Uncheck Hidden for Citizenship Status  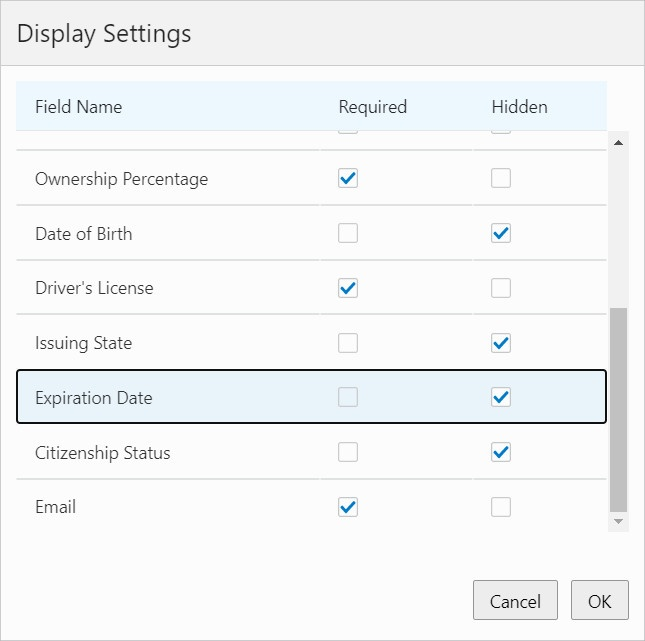coord(501,452)
